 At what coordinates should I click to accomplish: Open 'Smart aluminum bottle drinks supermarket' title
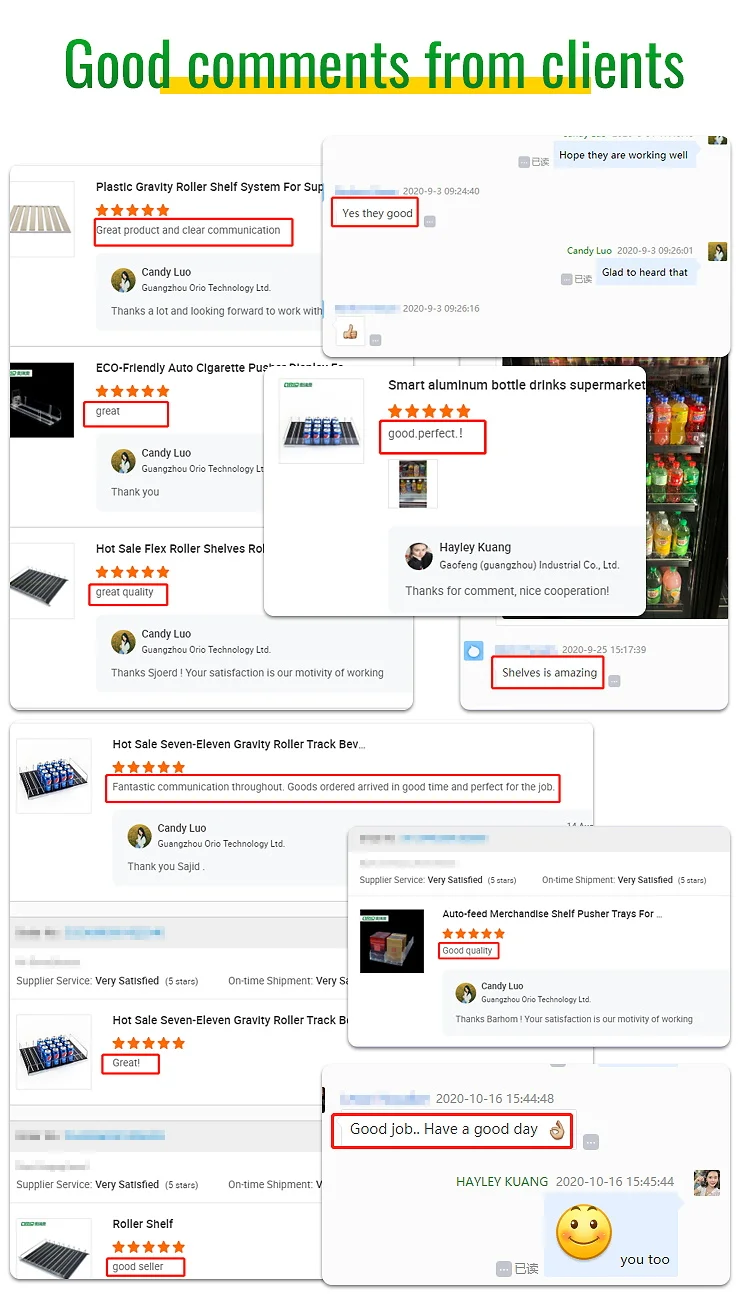517,384
